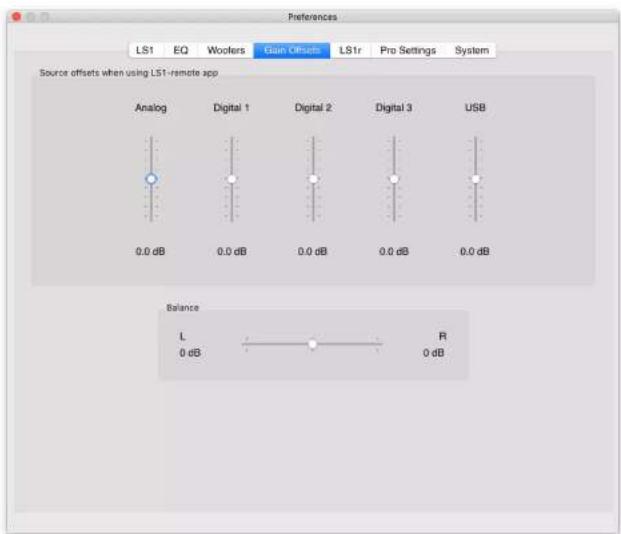Viewport: 621px width, 534px height.
Task: Click the left balance 0 dB value
Action: click(190, 353)
